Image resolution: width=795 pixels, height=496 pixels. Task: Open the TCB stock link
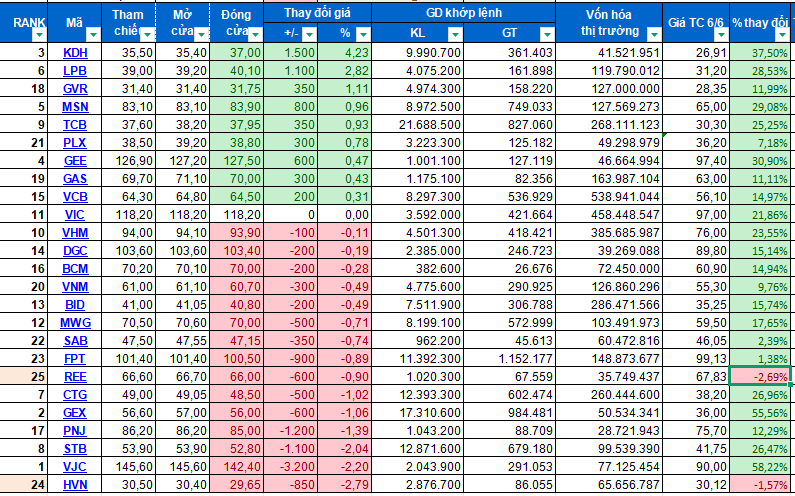[x=75, y=125]
